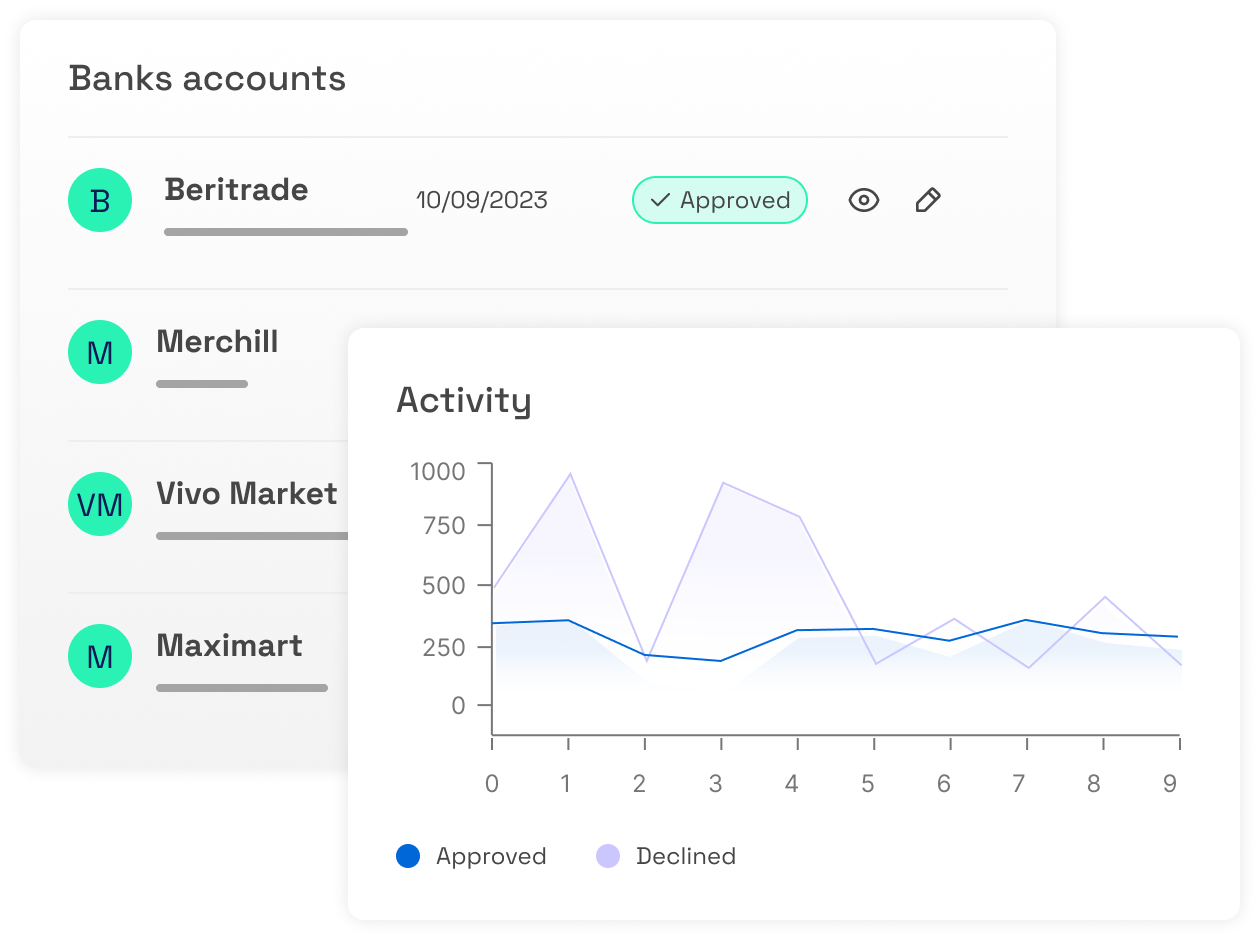Click the blue Approved legend dot

pos(408,856)
